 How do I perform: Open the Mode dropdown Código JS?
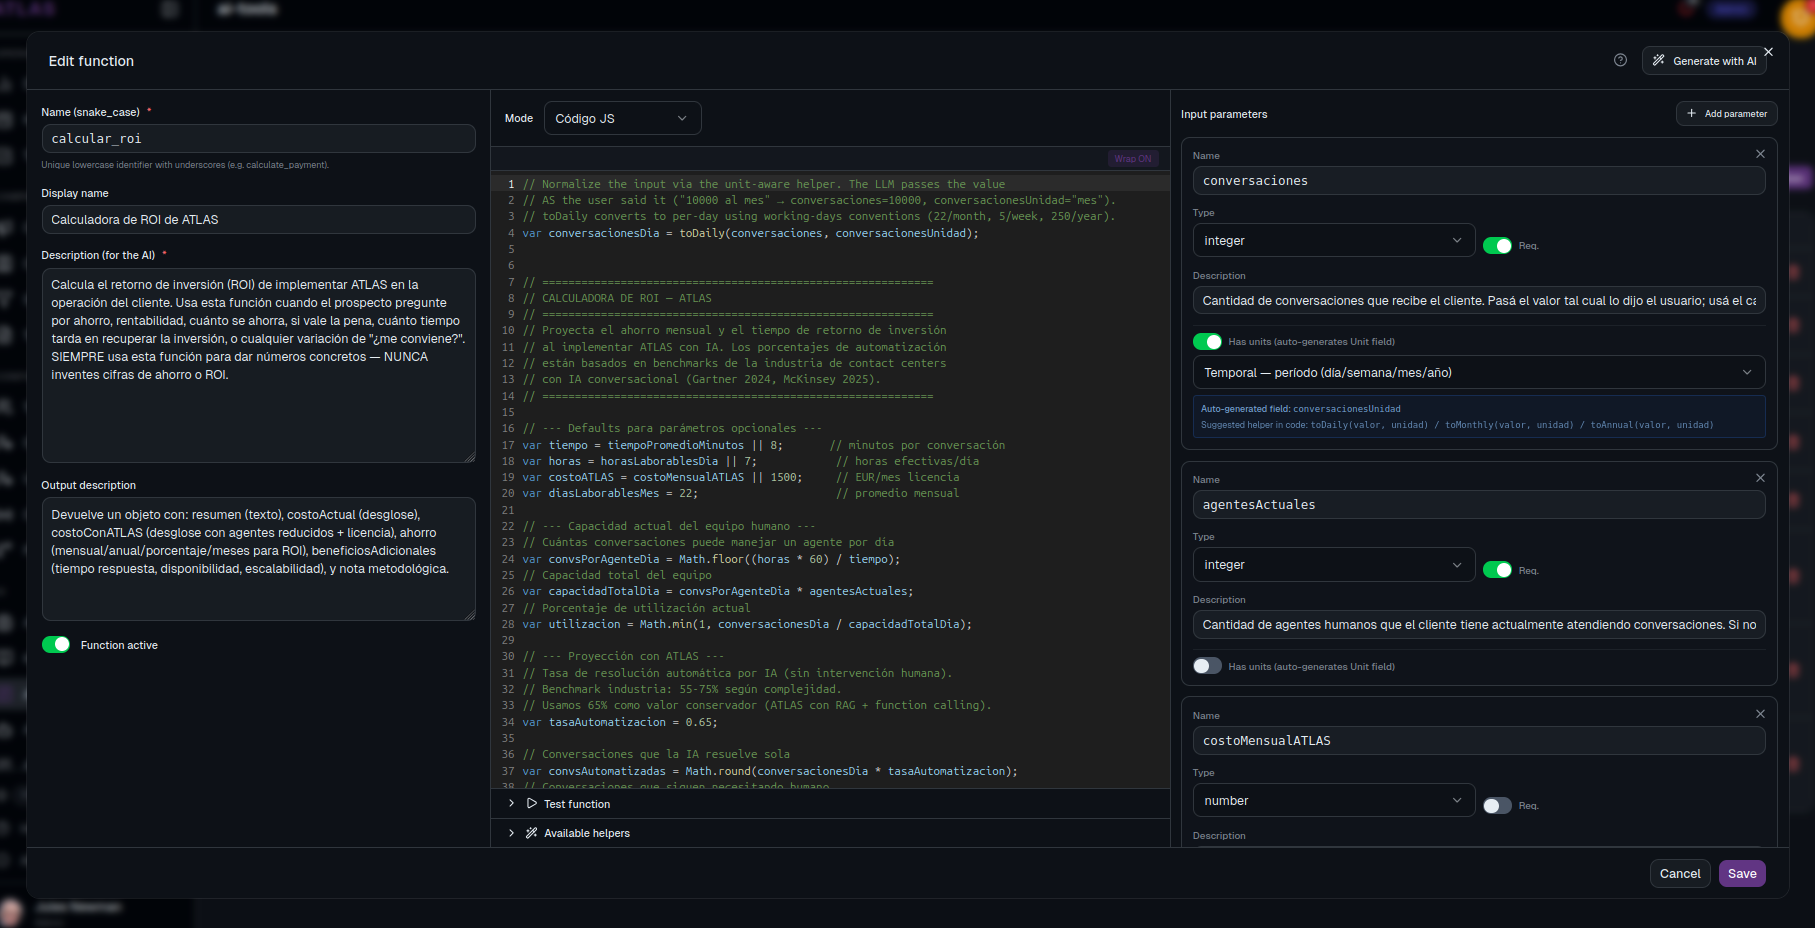622,118
